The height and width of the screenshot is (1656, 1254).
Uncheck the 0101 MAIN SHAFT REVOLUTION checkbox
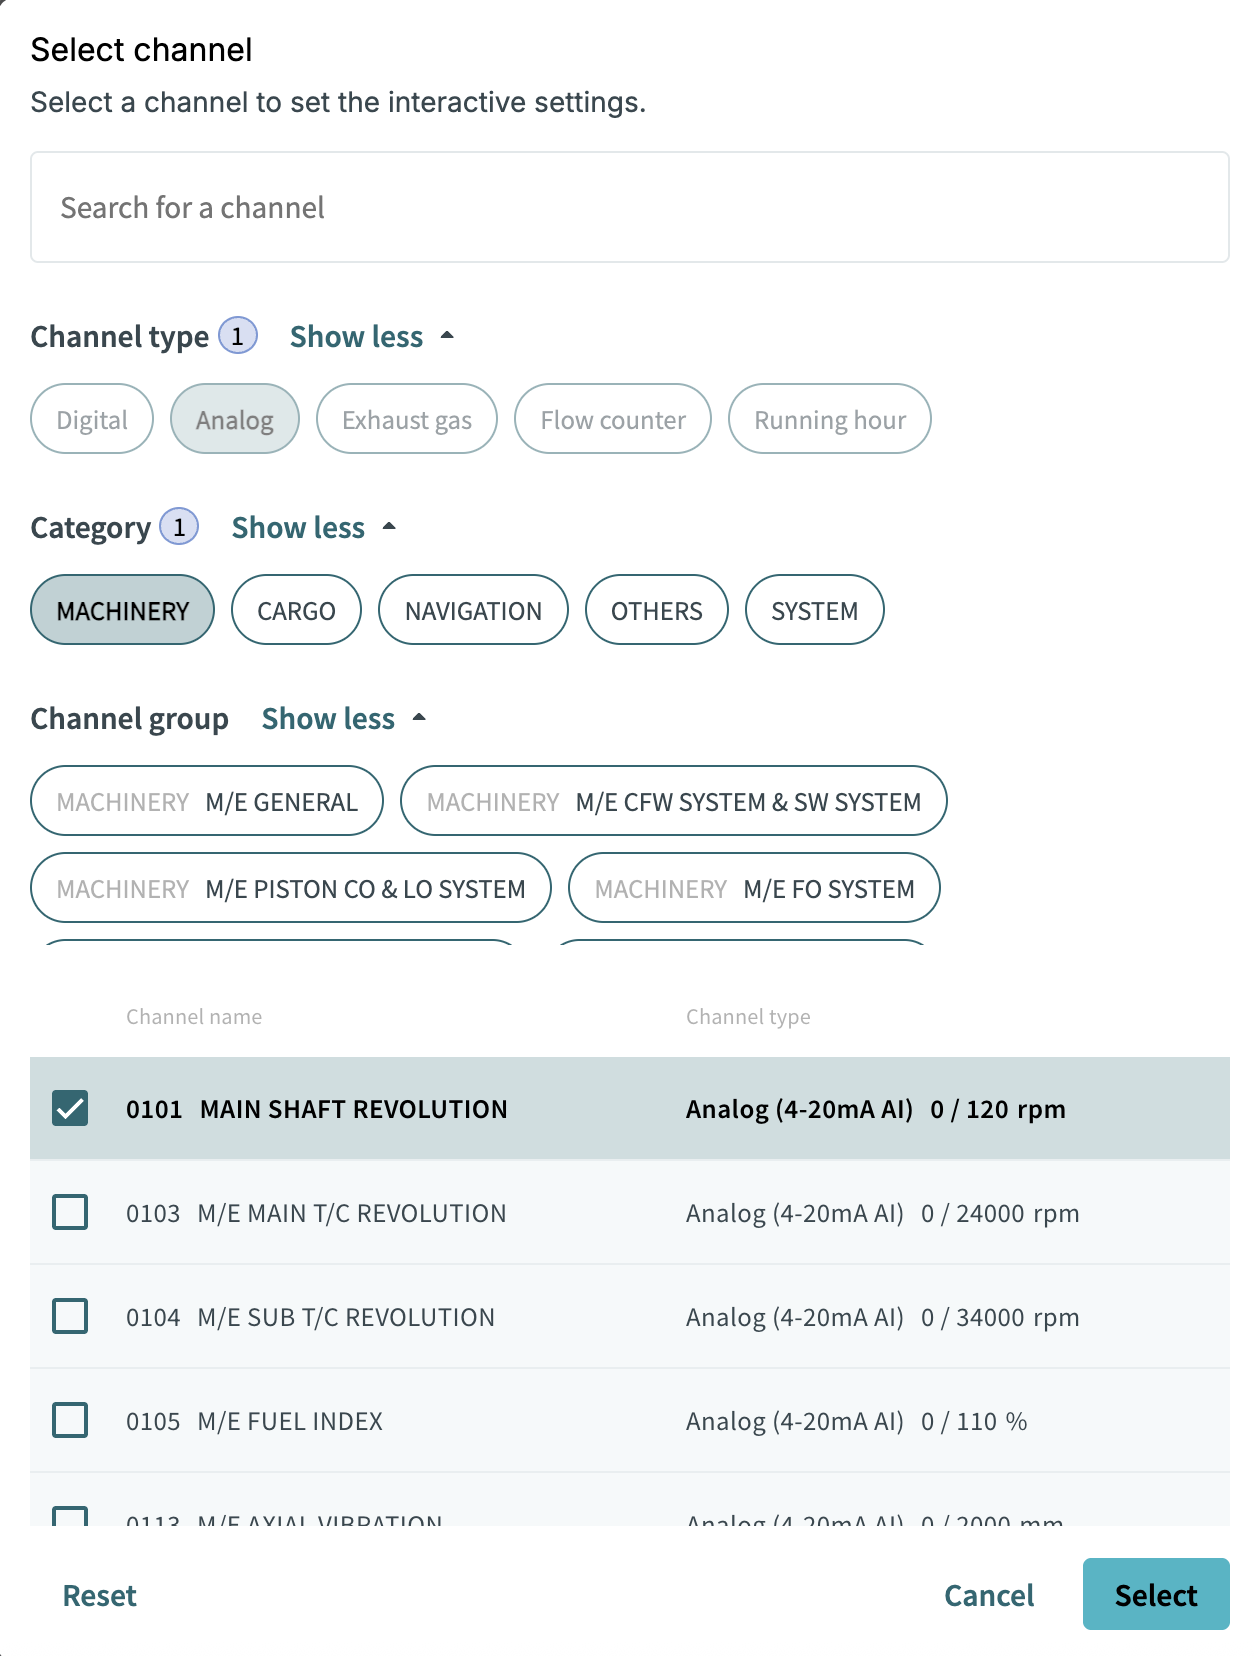(x=70, y=1109)
